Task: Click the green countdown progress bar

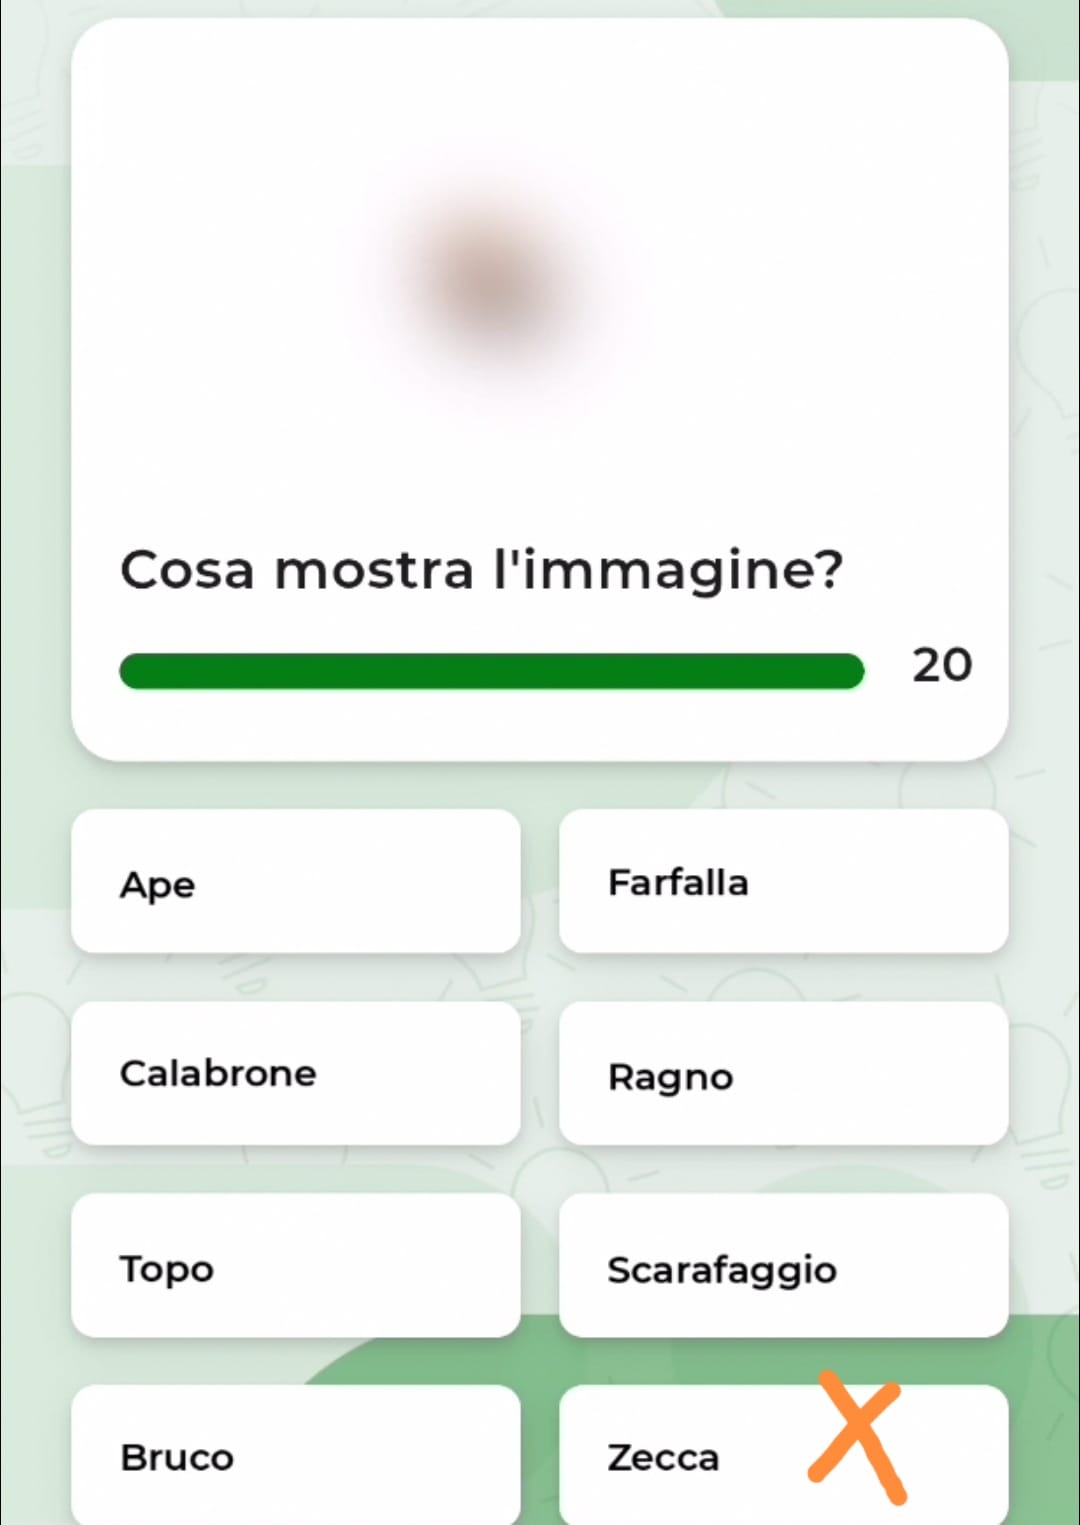Action: click(x=491, y=671)
